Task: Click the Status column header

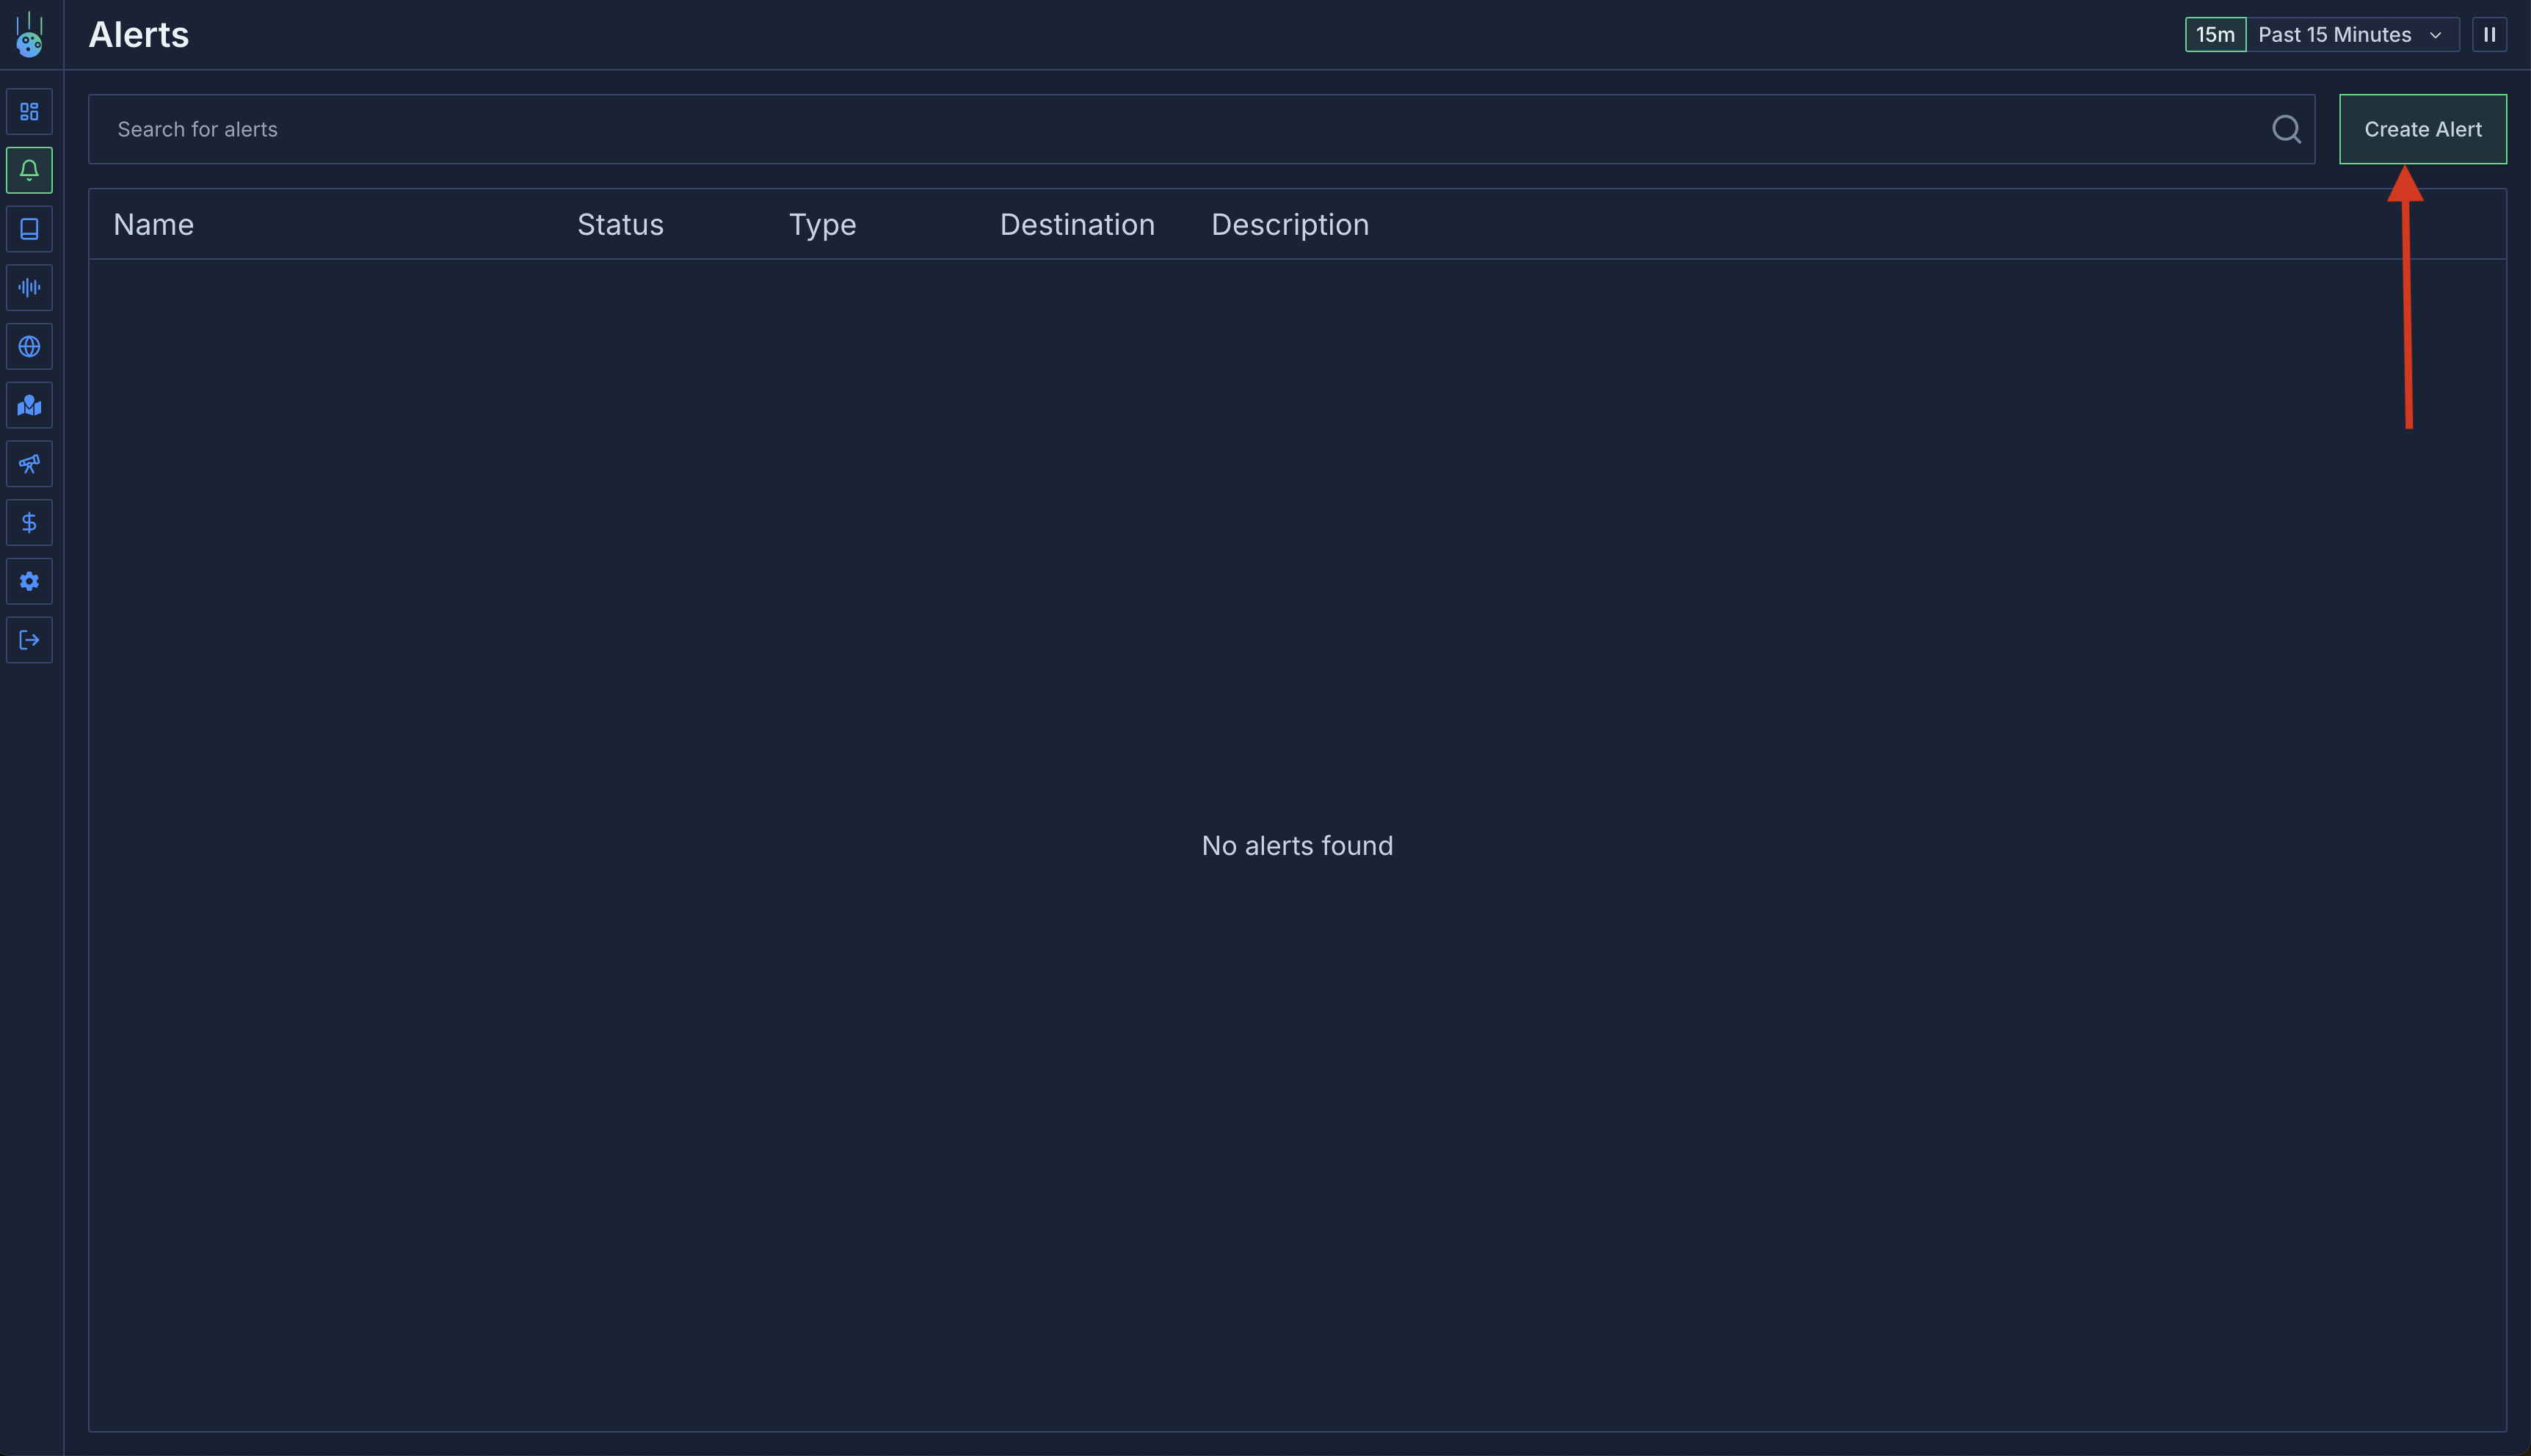Action: coord(620,225)
